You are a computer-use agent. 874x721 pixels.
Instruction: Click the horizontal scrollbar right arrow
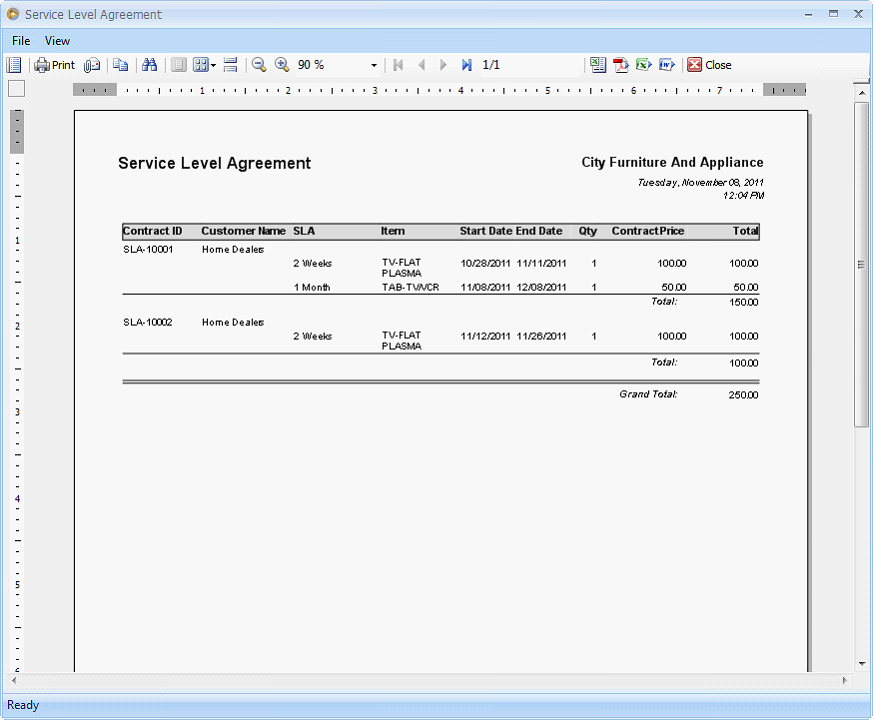844,680
